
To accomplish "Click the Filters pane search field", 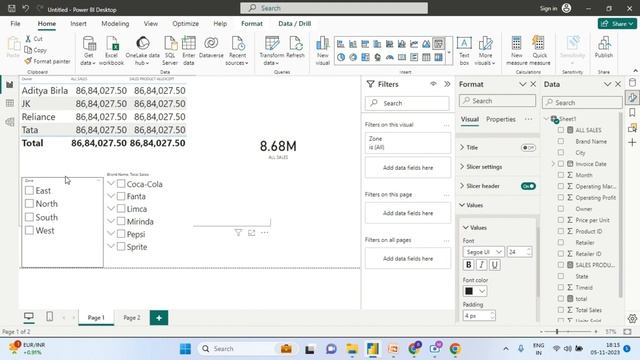I will point(407,103).
